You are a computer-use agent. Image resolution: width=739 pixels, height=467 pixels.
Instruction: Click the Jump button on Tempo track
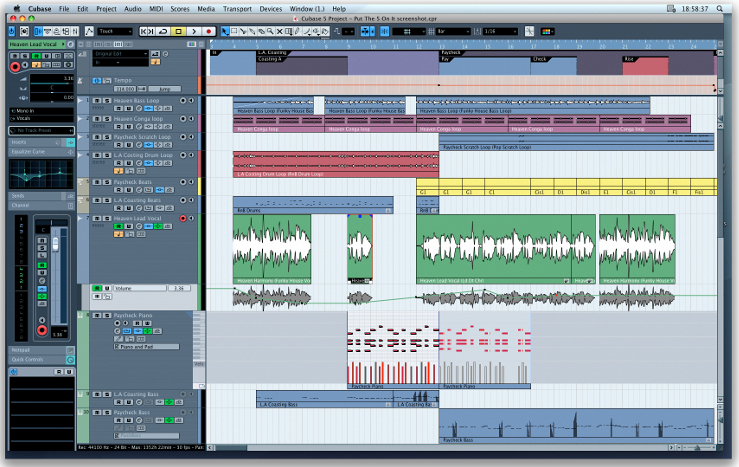(x=164, y=89)
